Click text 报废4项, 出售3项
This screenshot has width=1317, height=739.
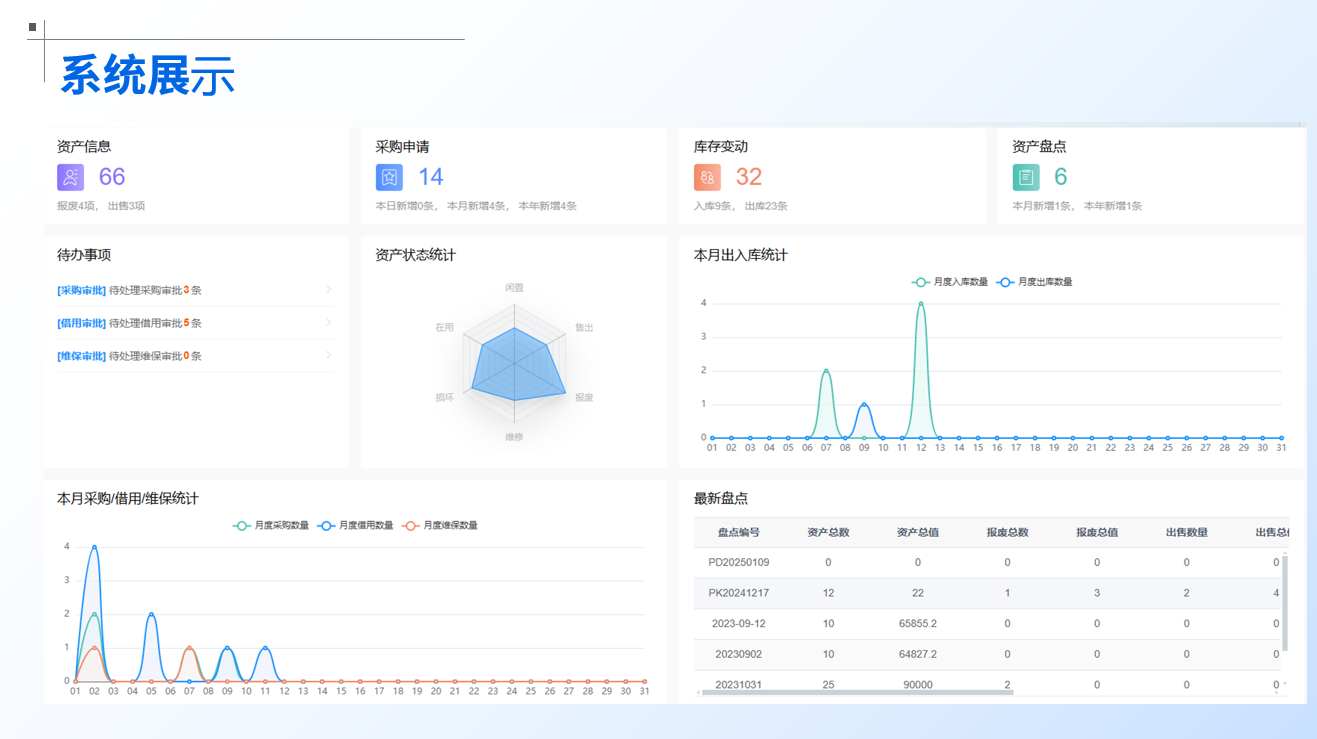(x=101, y=206)
